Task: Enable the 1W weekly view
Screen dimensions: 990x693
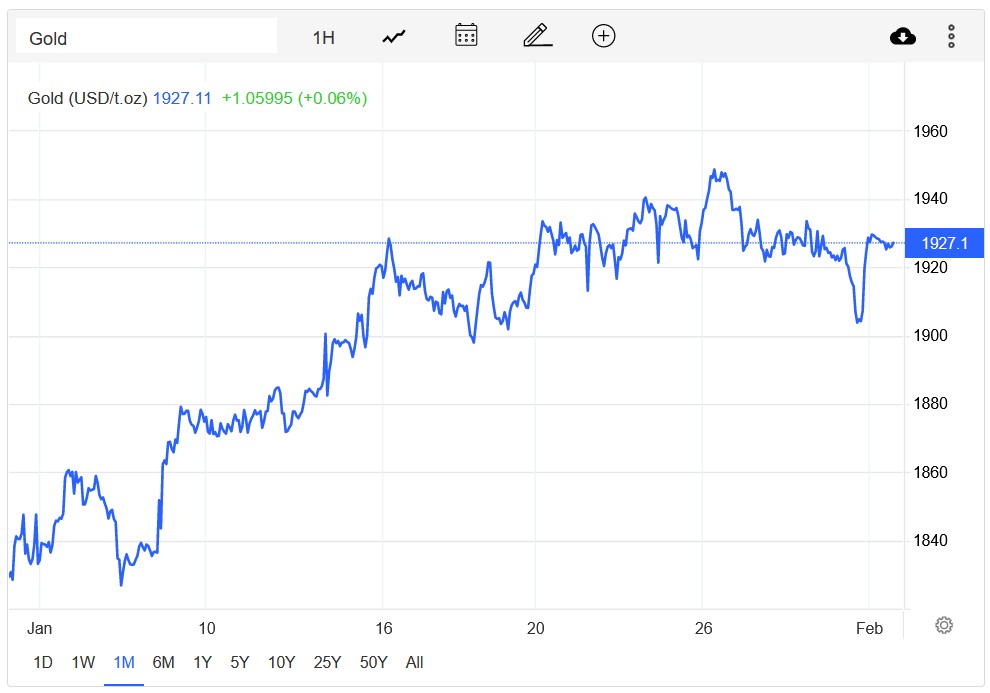Action: click(82, 662)
